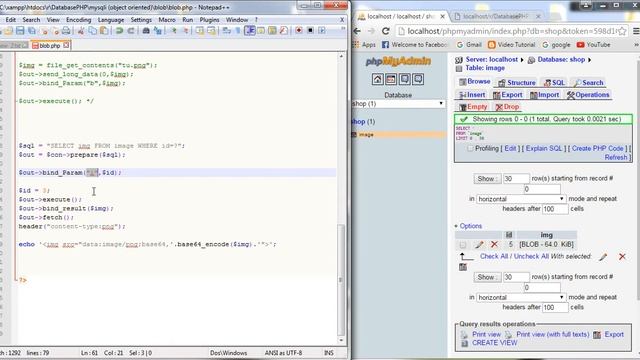The height and width of the screenshot is (360, 640).
Task: Click the Copy icon in Notepad++ toolbar
Action: click(x=93, y=31)
